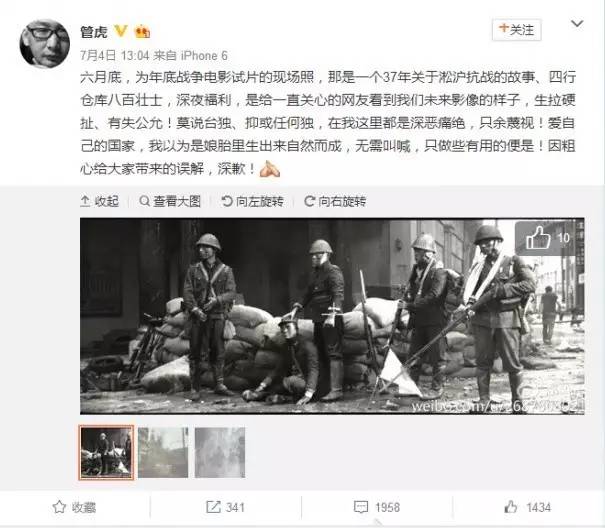The image size is (605, 528).
Task: Like the photo using thumbs-up overlay
Action: click(548, 238)
